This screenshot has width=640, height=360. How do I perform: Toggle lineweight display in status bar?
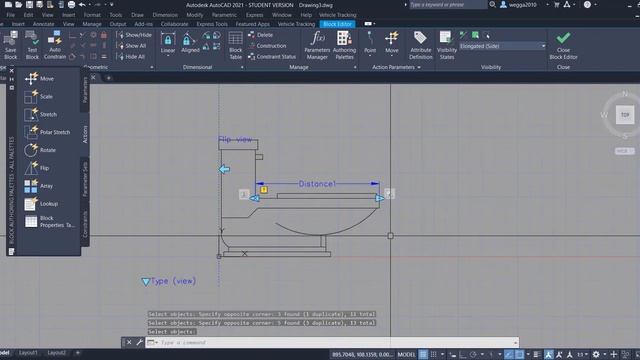[x=537, y=354]
